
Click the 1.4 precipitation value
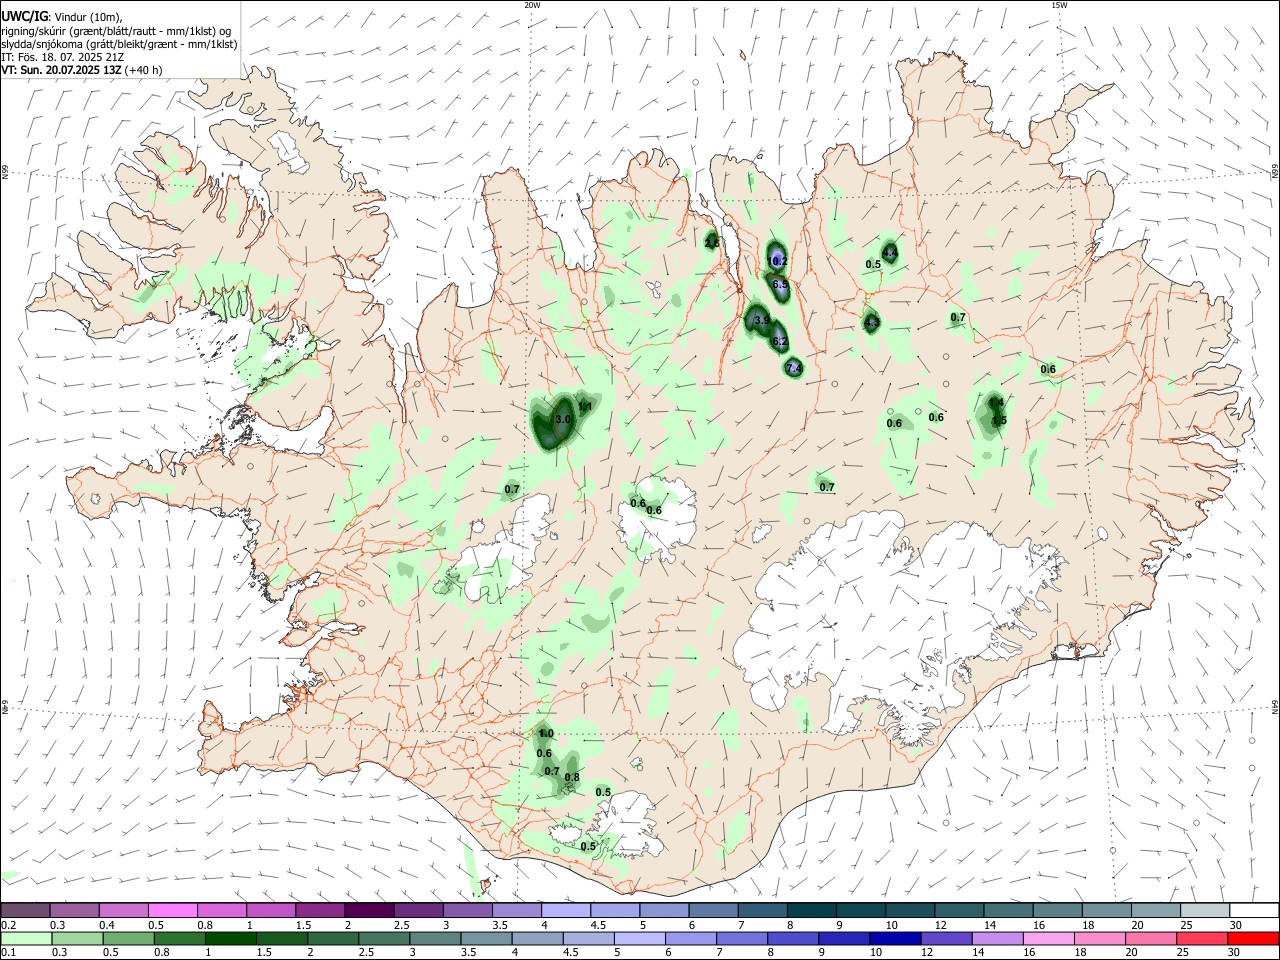click(996, 402)
